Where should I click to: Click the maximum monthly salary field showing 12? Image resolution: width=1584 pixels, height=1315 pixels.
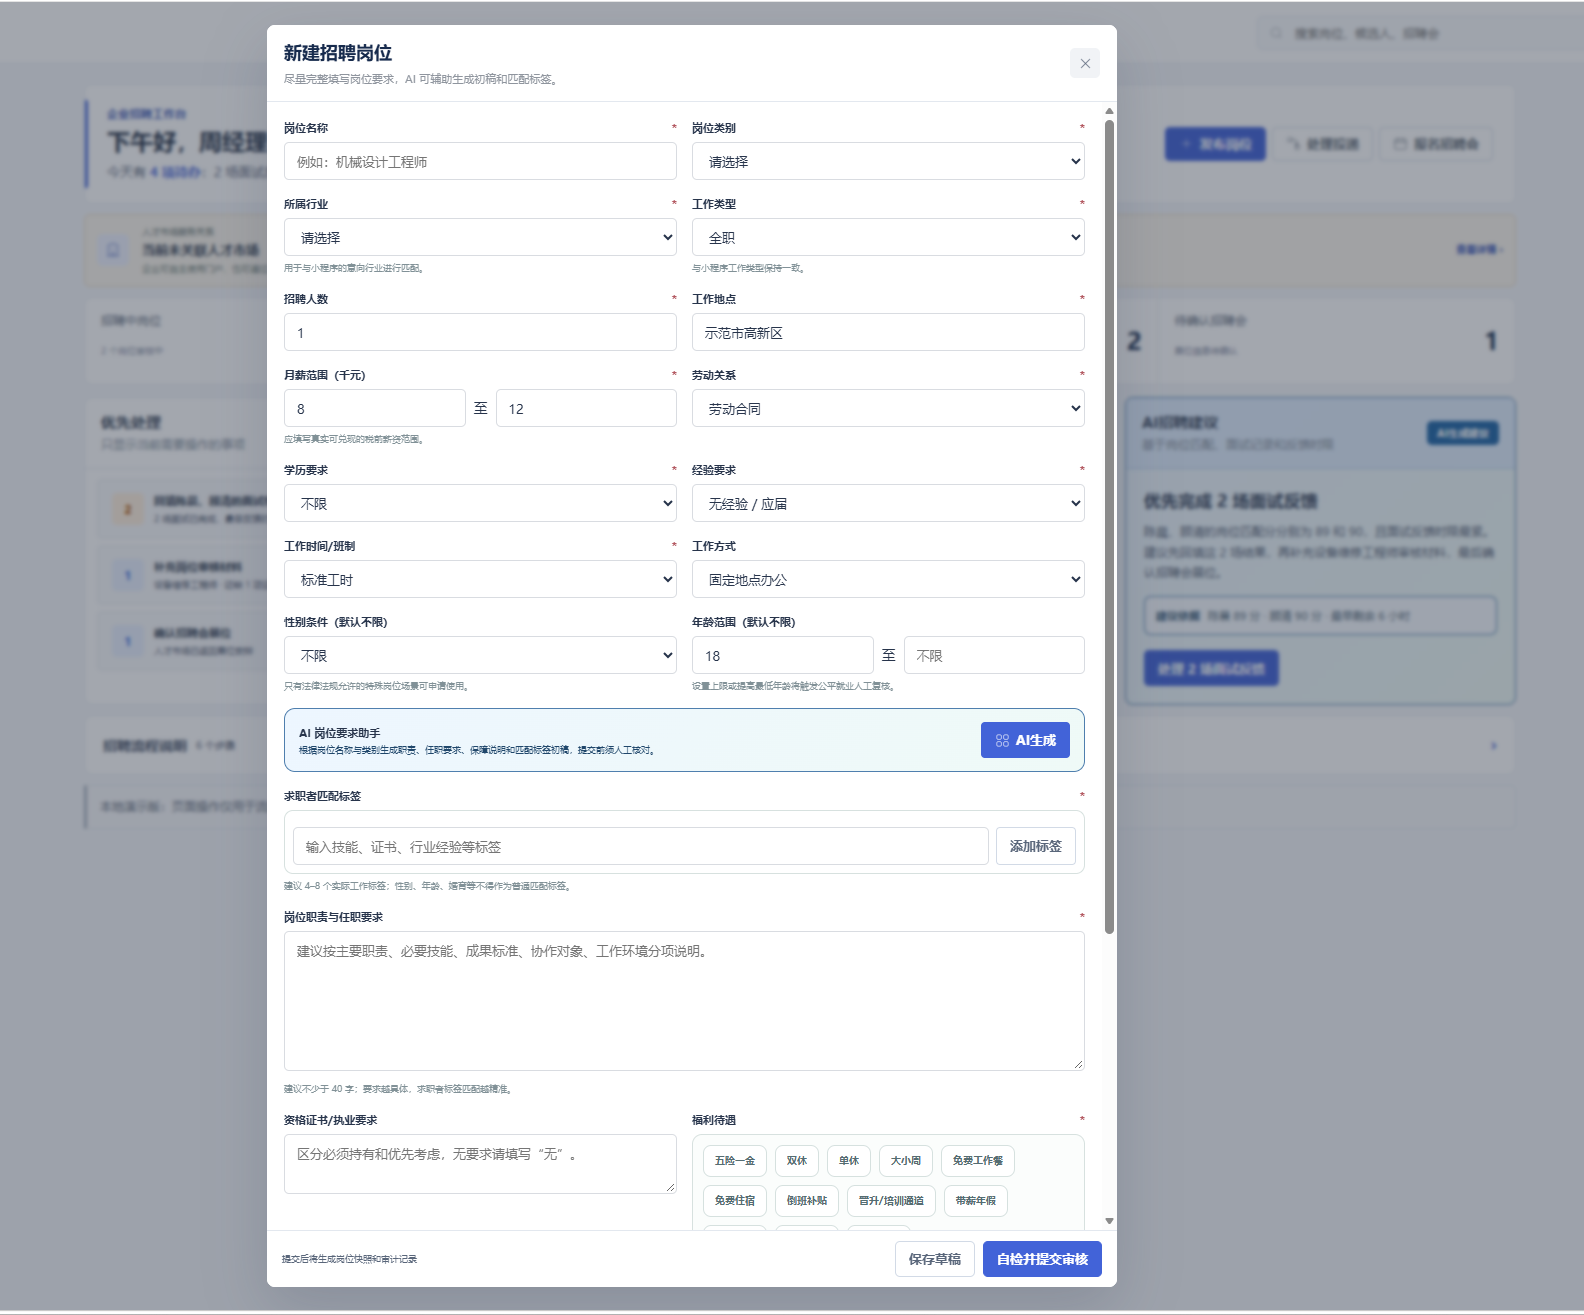pos(586,408)
